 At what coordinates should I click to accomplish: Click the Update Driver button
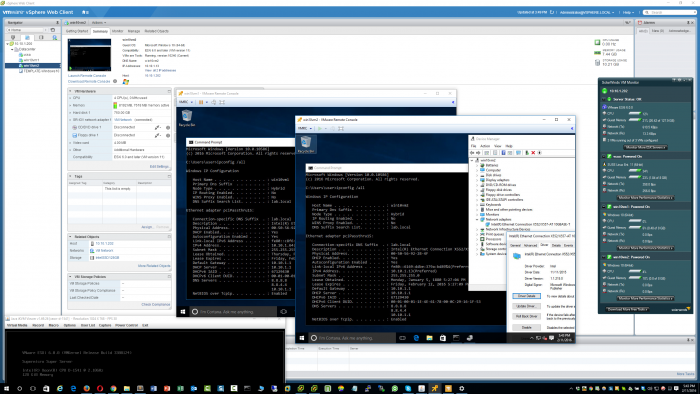pos(526,306)
